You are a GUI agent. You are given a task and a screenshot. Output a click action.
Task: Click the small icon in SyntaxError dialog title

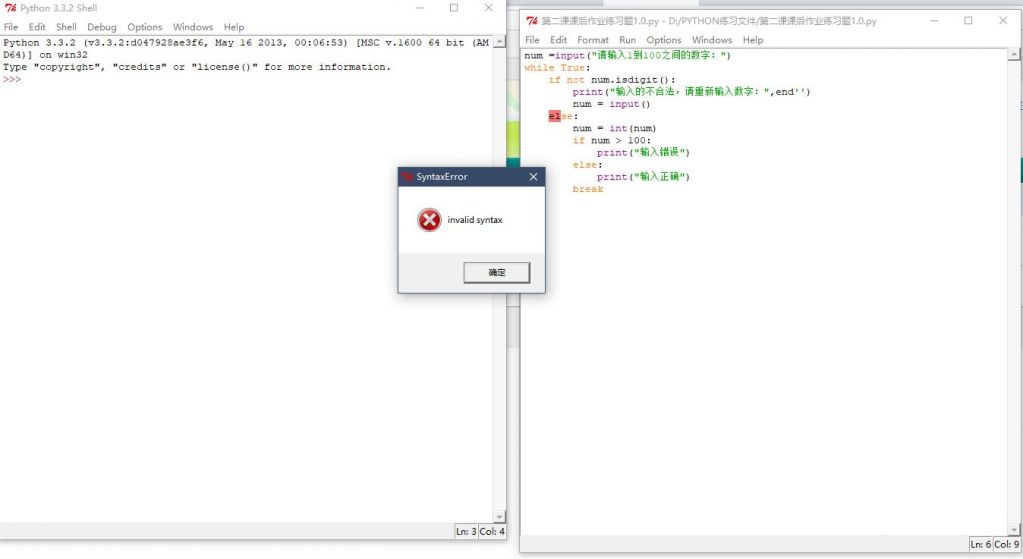tap(407, 177)
